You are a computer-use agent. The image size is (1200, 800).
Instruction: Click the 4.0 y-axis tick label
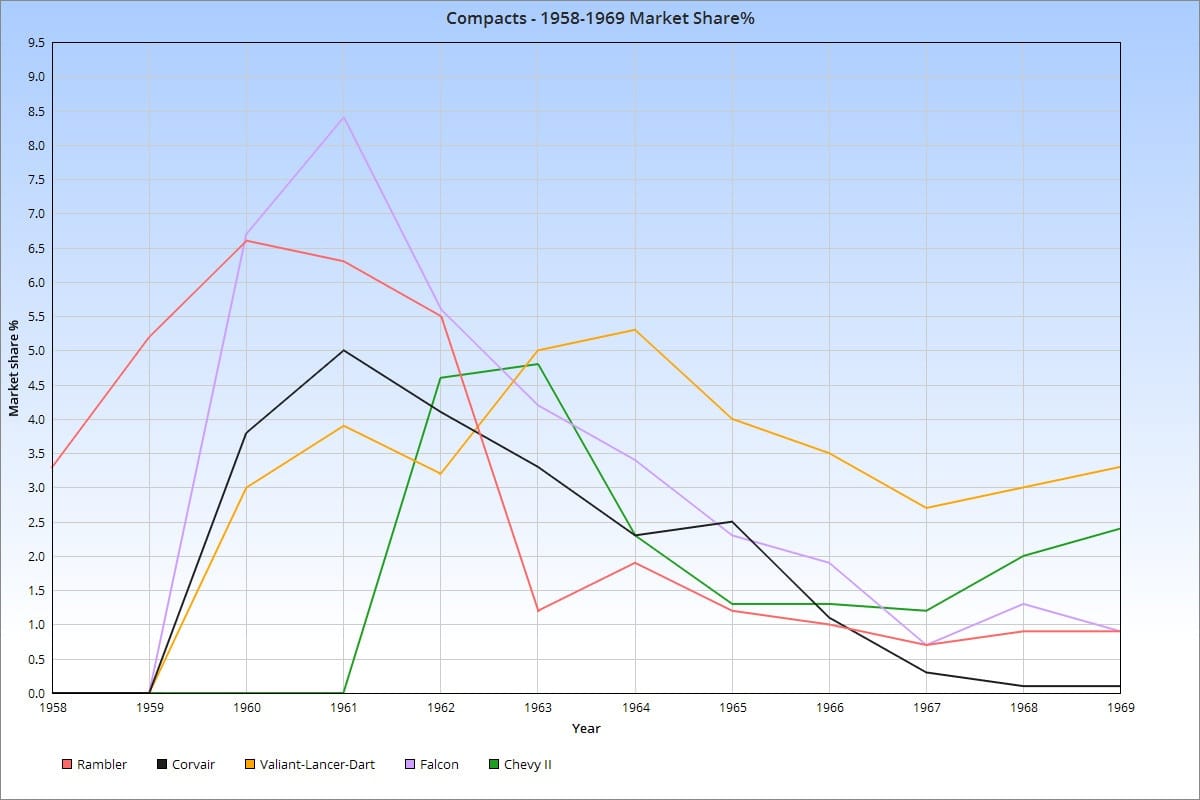coord(36,419)
